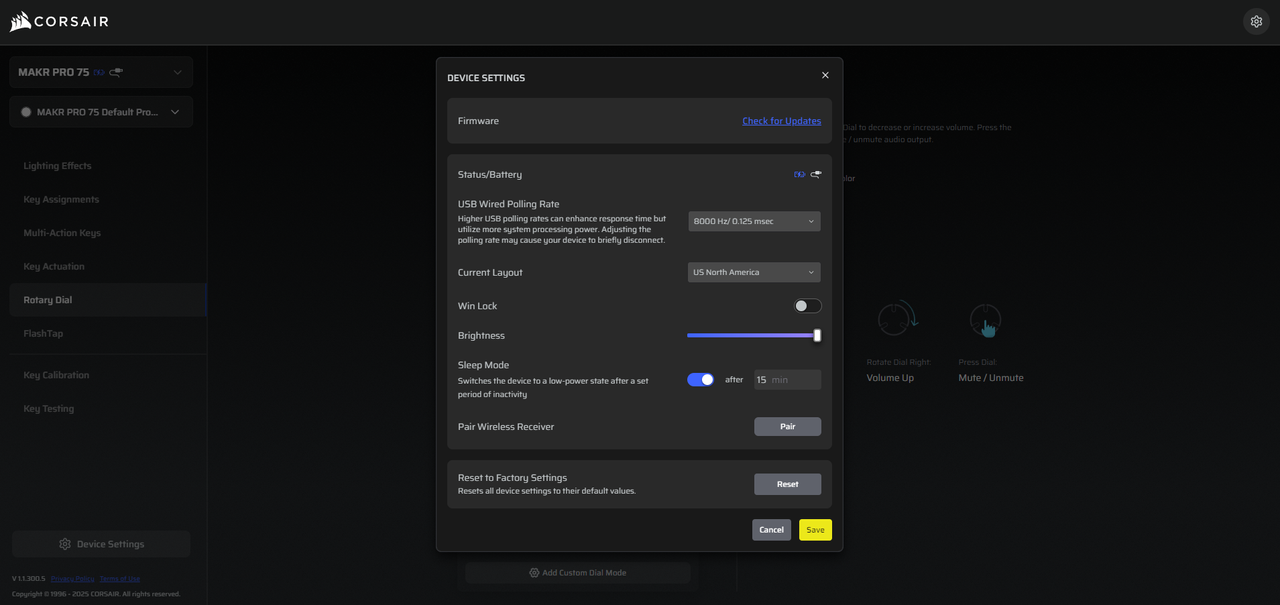Open the app settings gear icon

[1256, 22]
